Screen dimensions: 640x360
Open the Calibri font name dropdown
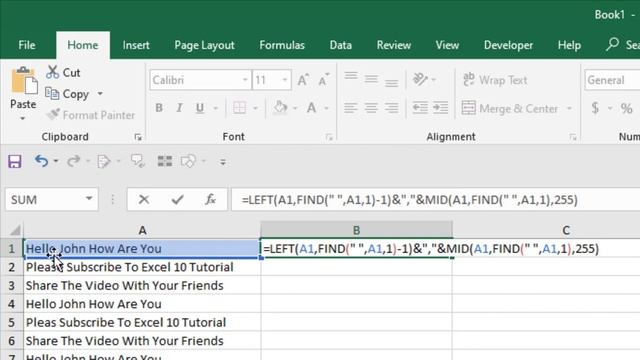[x=245, y=80]
